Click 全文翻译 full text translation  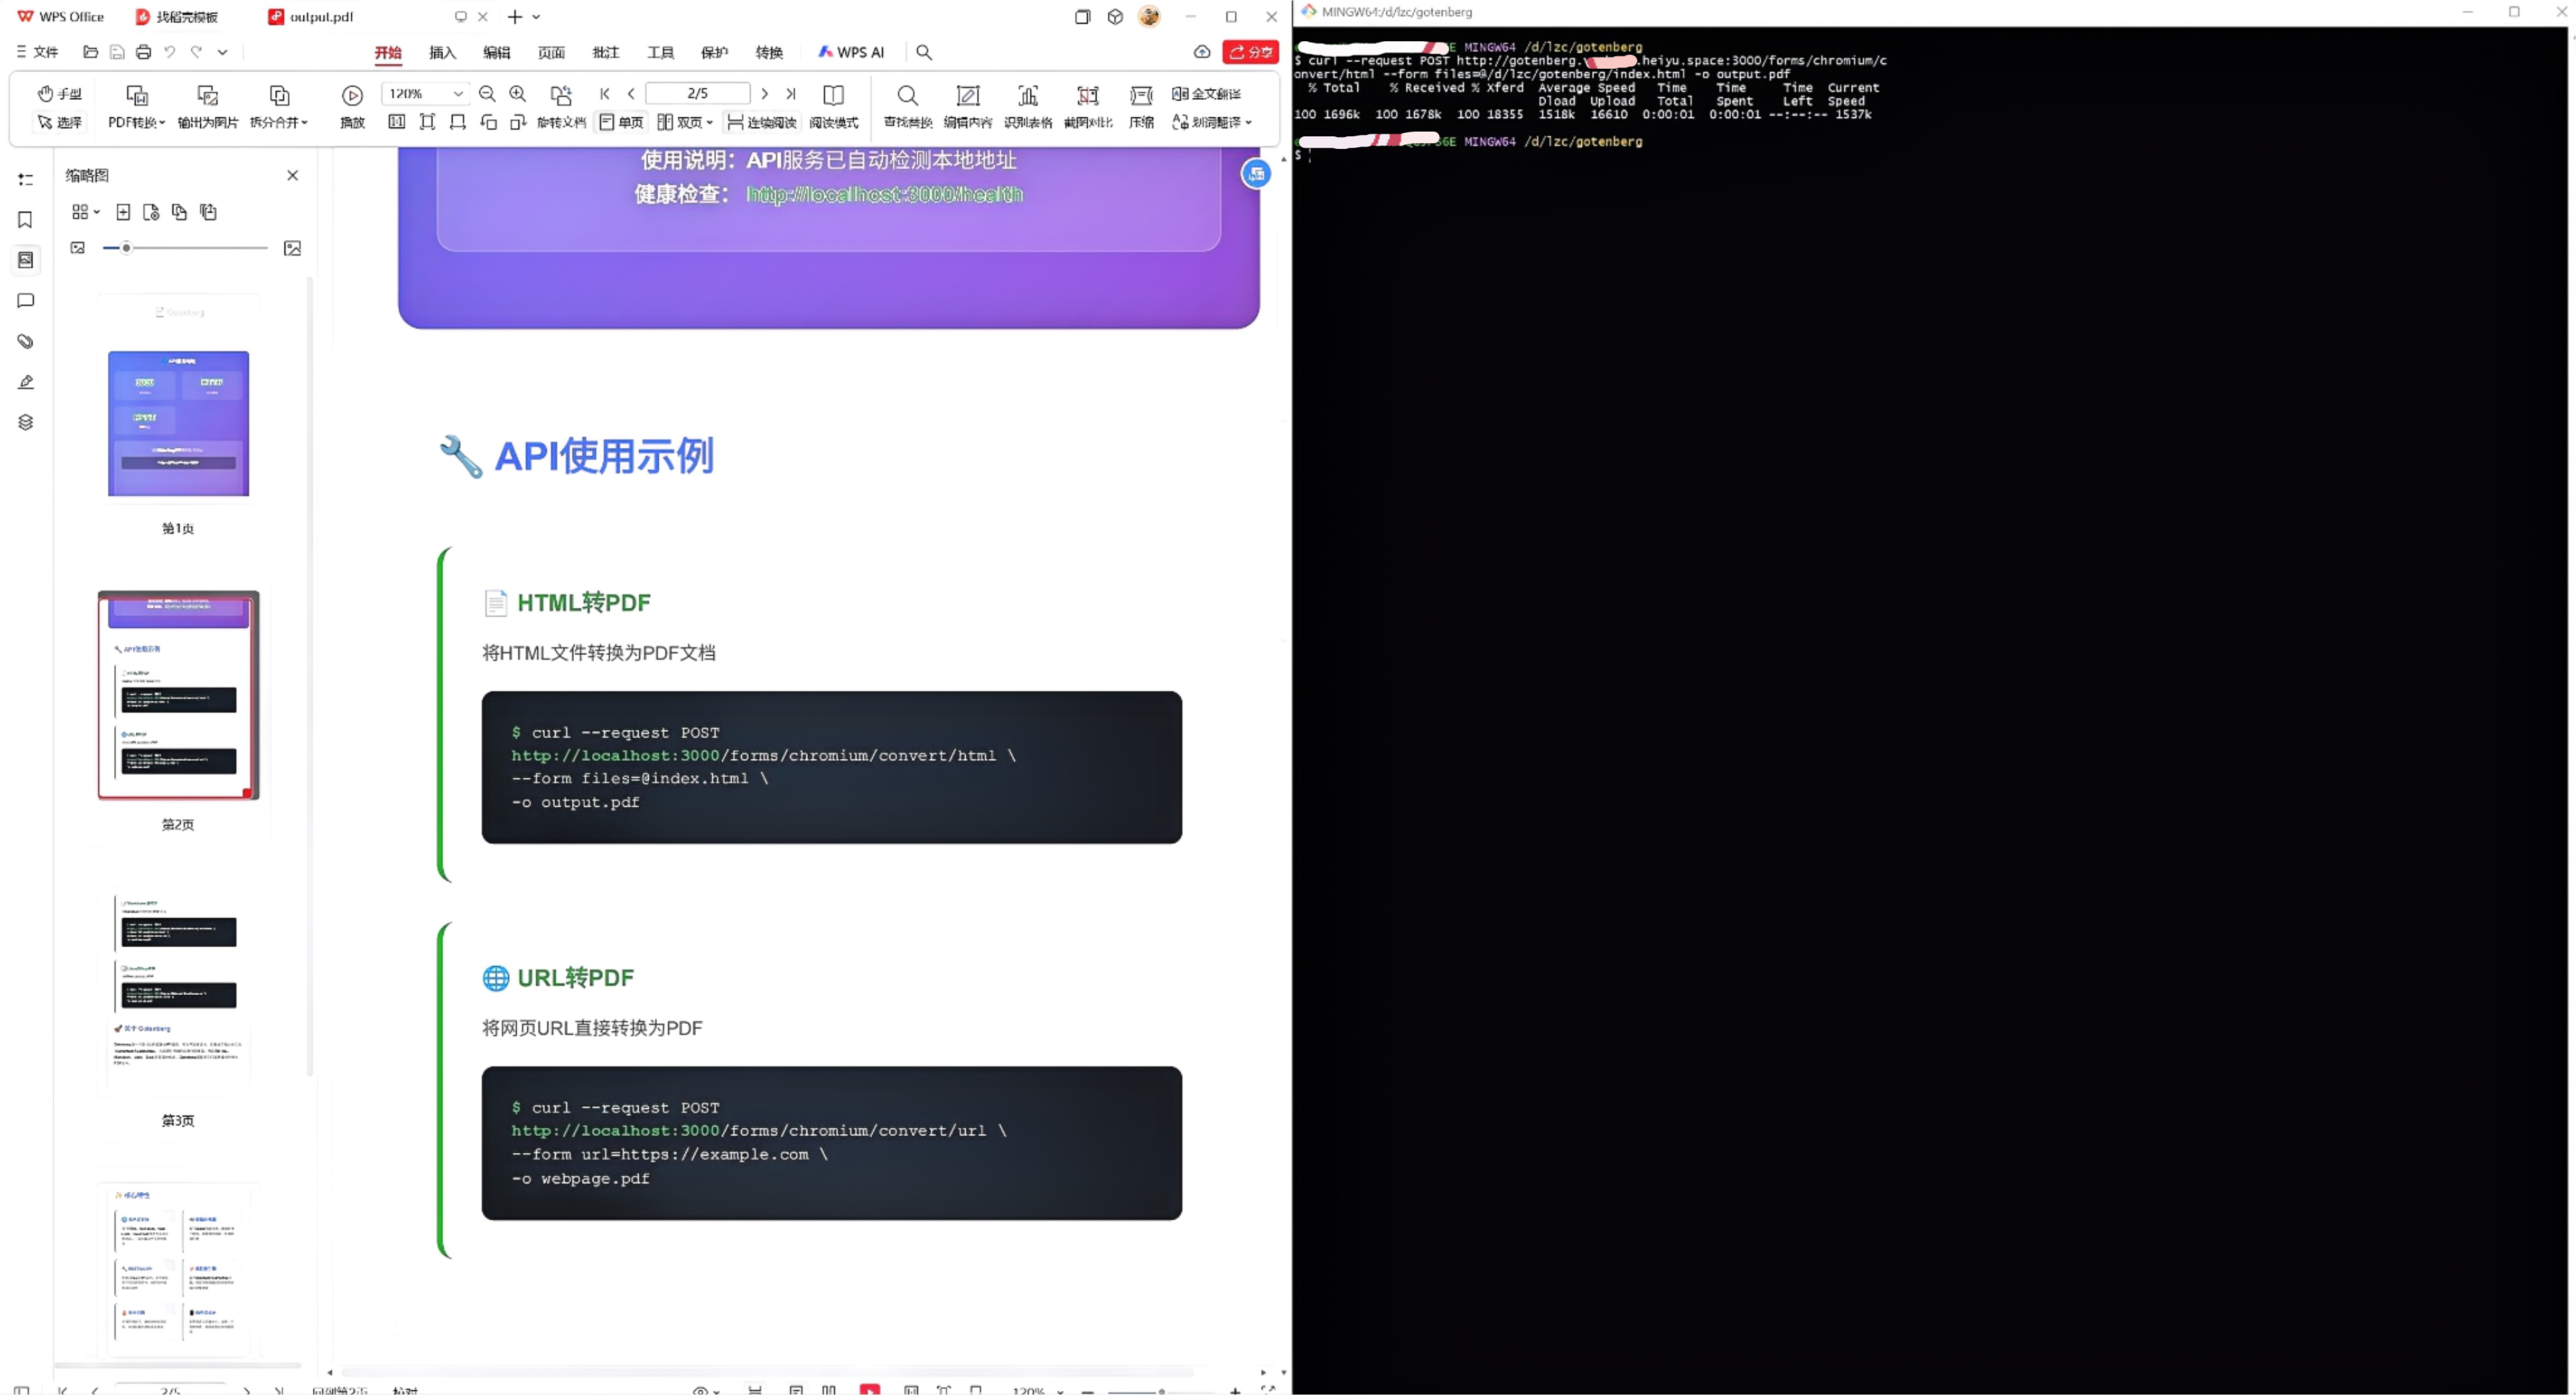(1207, 94)
